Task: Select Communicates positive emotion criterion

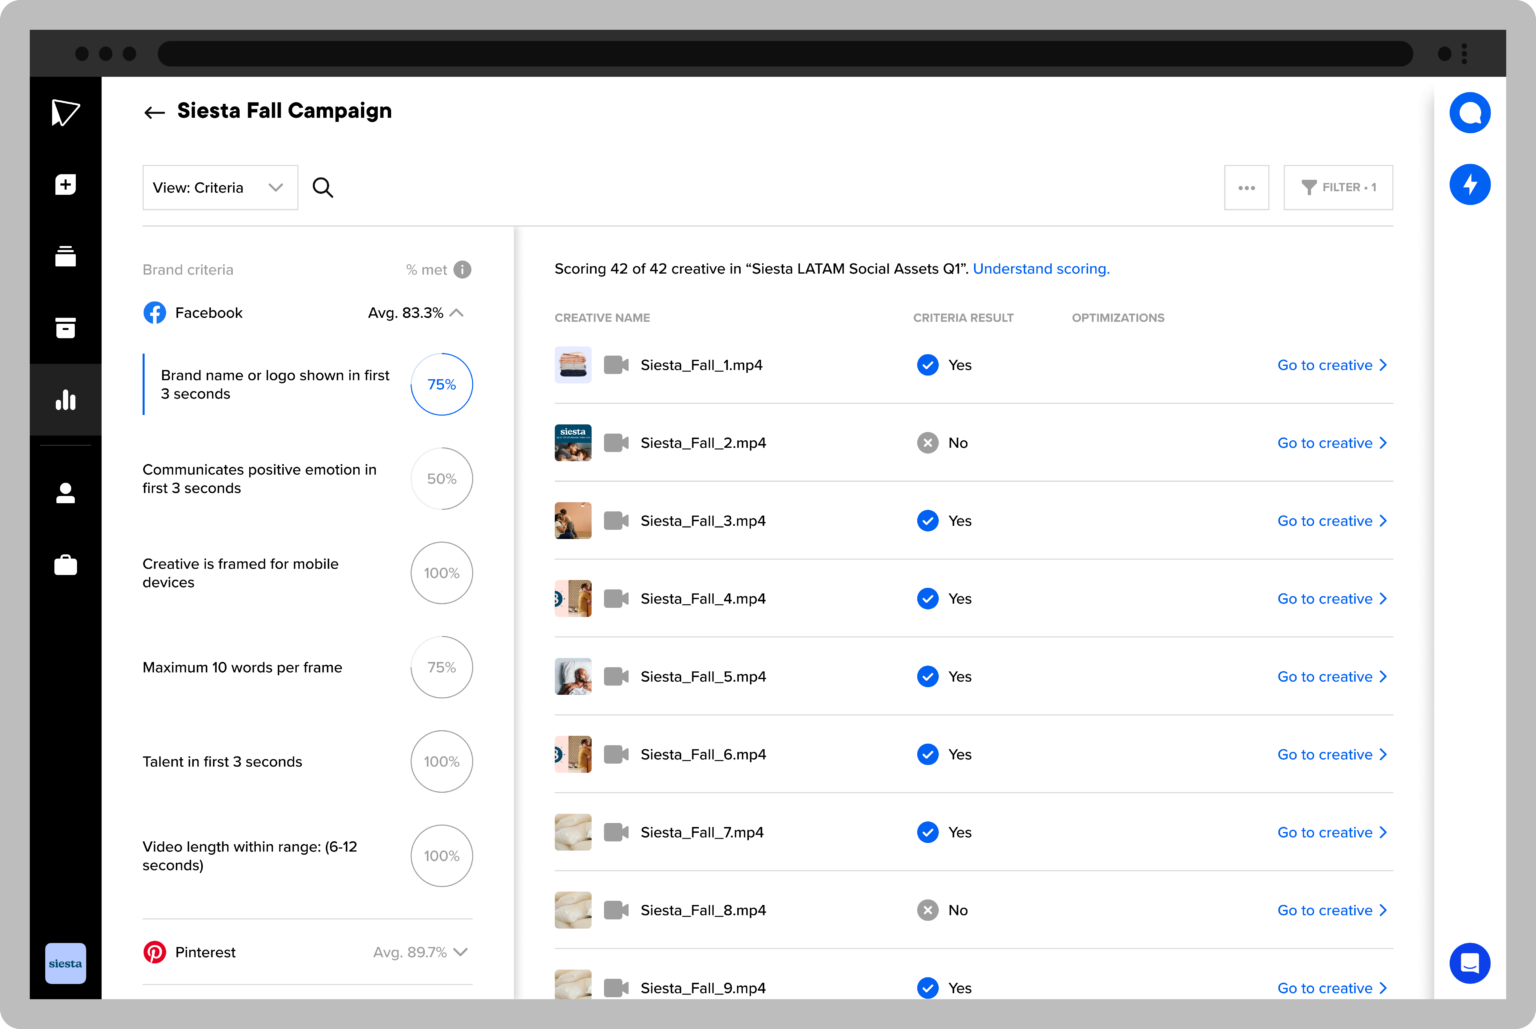Action: click(x=259, y=479)
